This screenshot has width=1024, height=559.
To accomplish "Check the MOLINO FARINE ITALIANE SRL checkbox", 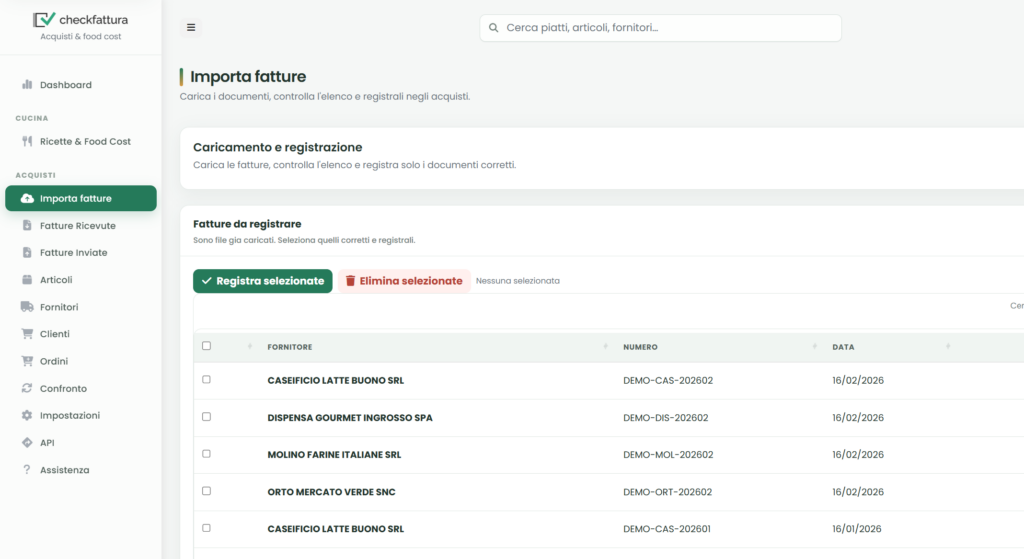I will pyautogui.click(x=206, y=454).
